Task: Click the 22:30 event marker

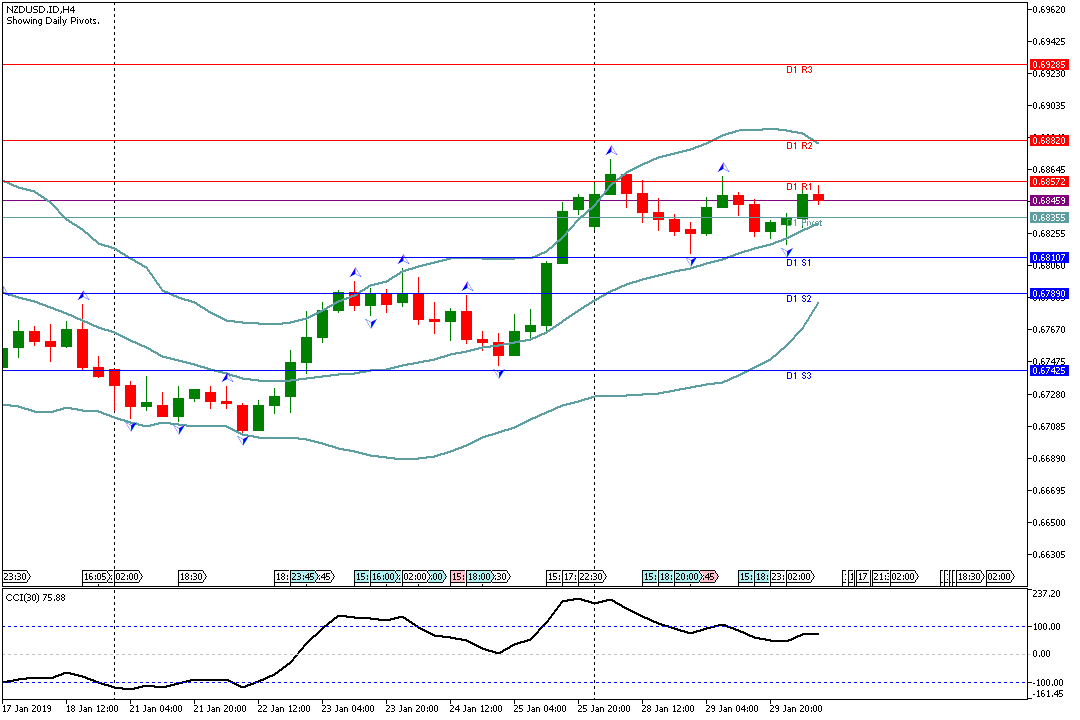Action: [592, 577]
